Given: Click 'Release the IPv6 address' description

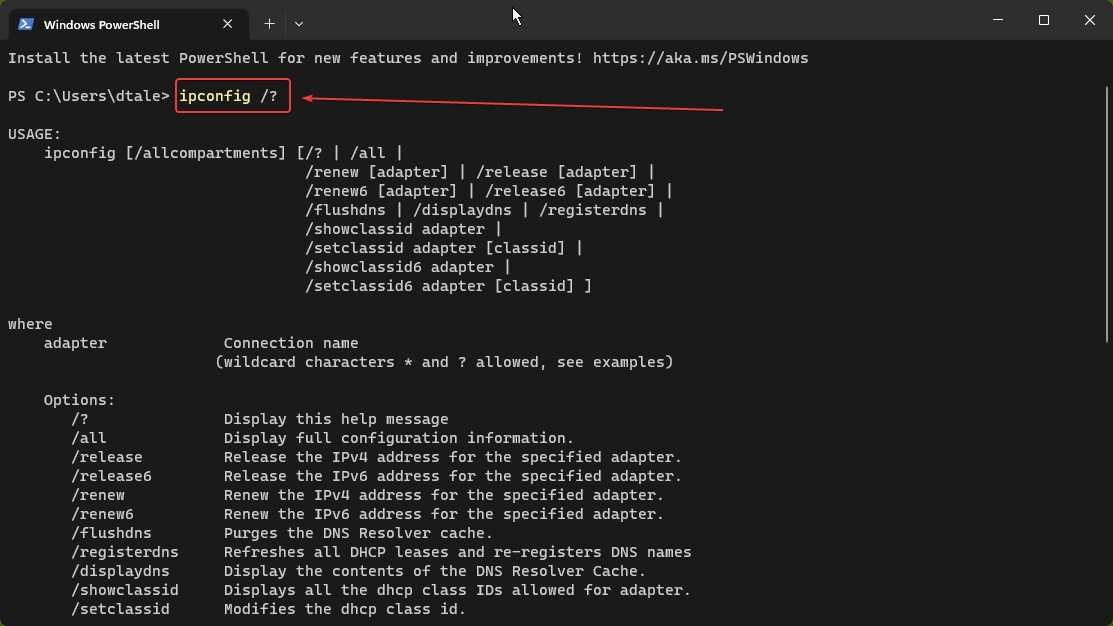Looking at the screenshot, I should click(453, 476).
